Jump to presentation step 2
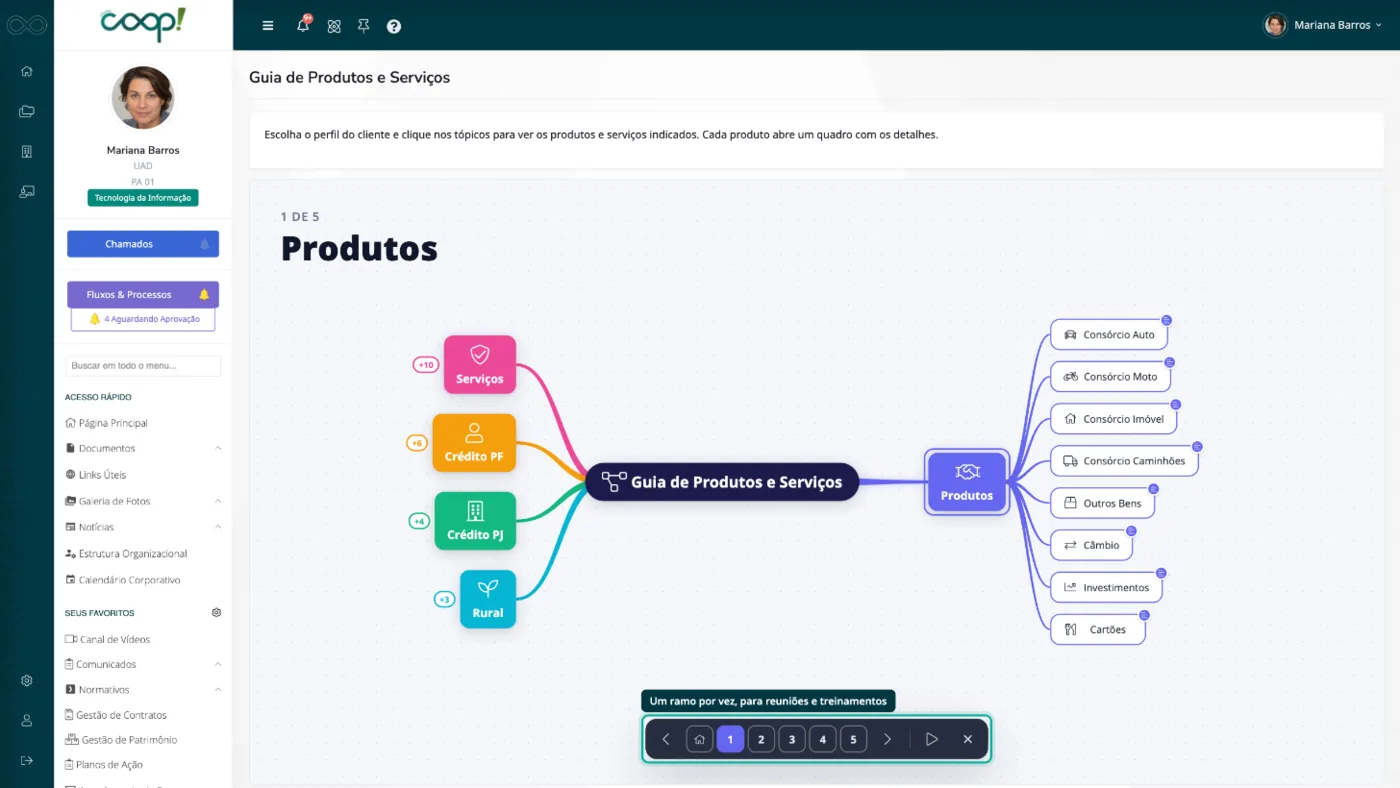Image resolution: width=1400 pixels, height=788 pixels. point(761,740)
